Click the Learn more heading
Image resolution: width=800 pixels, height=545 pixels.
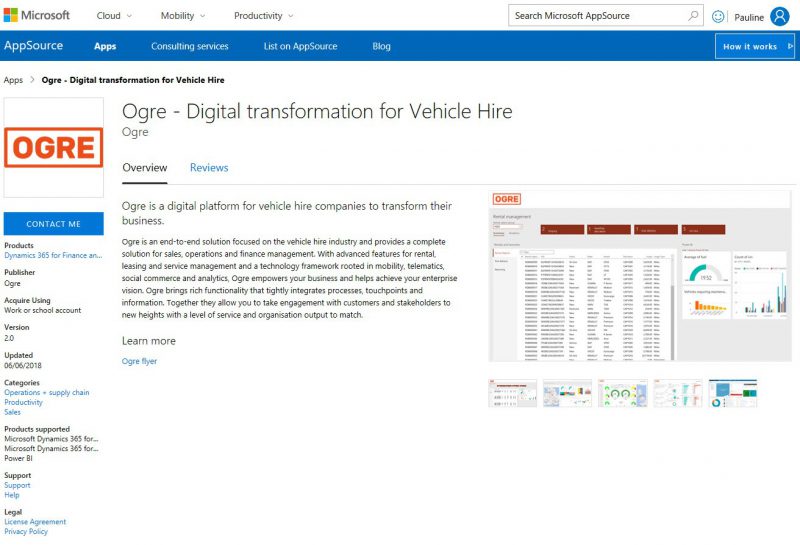pos(148,341)
